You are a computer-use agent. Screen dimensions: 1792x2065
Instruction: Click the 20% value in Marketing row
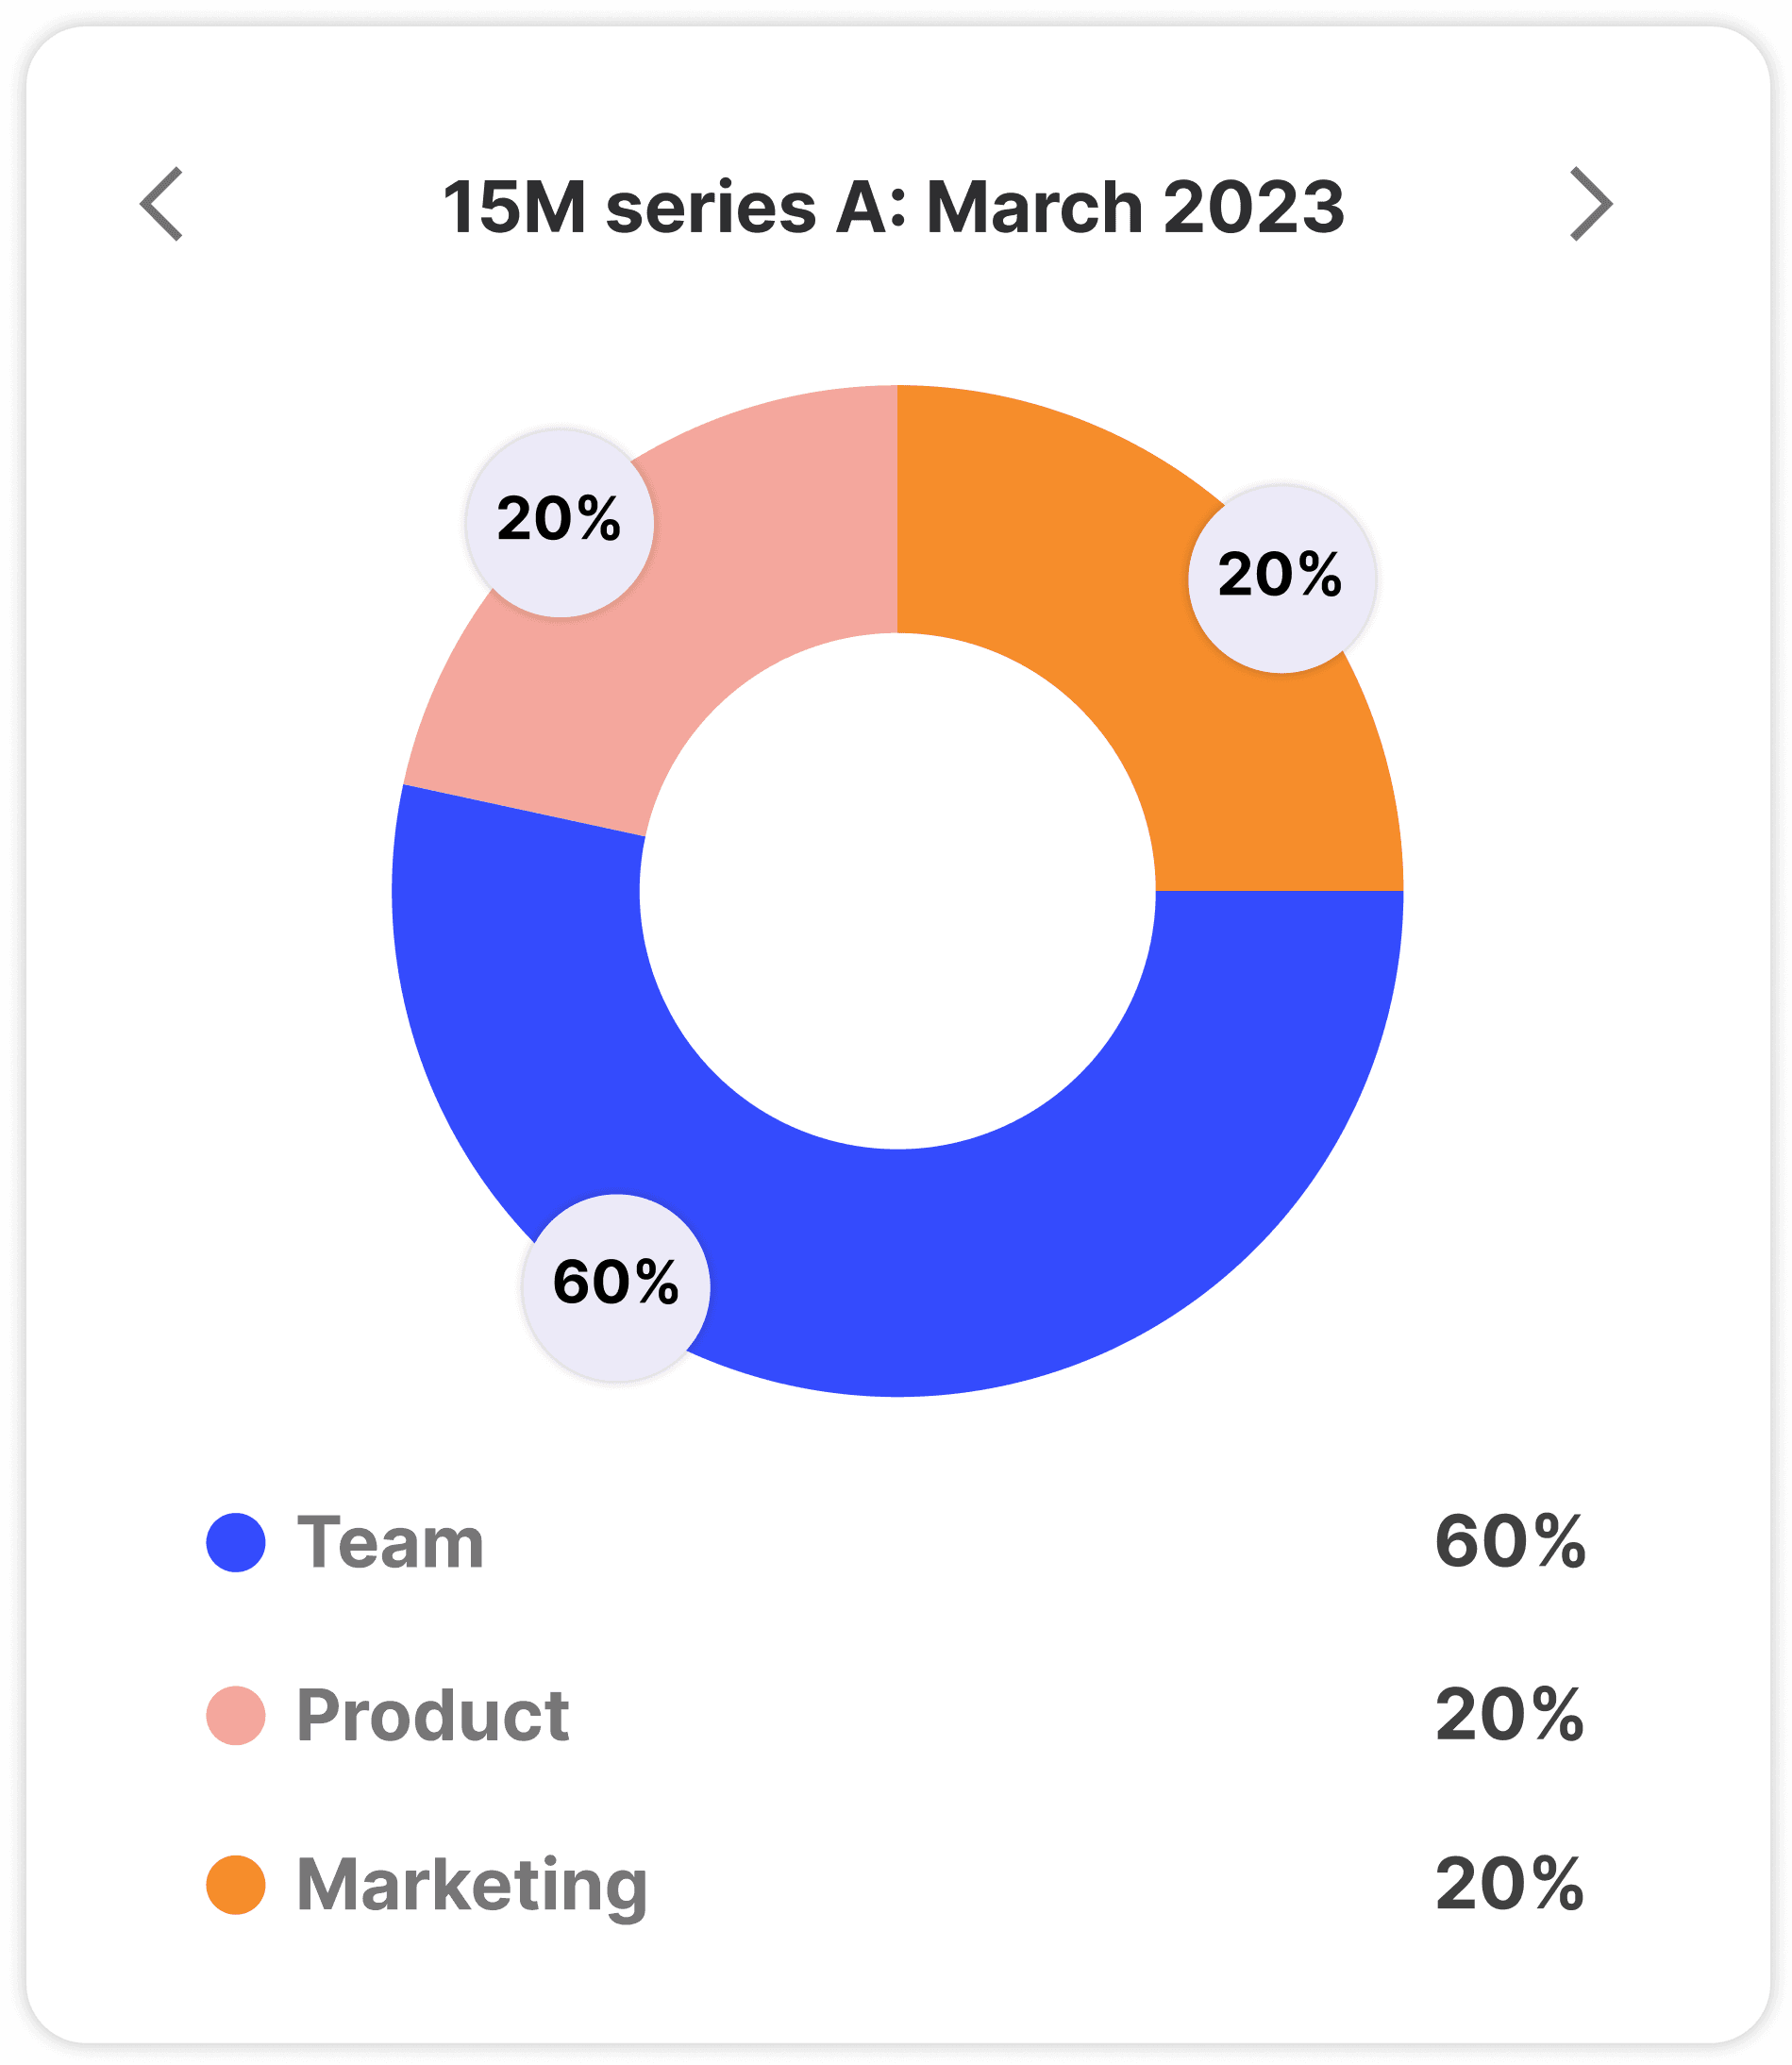[x=1510, y=1885]
